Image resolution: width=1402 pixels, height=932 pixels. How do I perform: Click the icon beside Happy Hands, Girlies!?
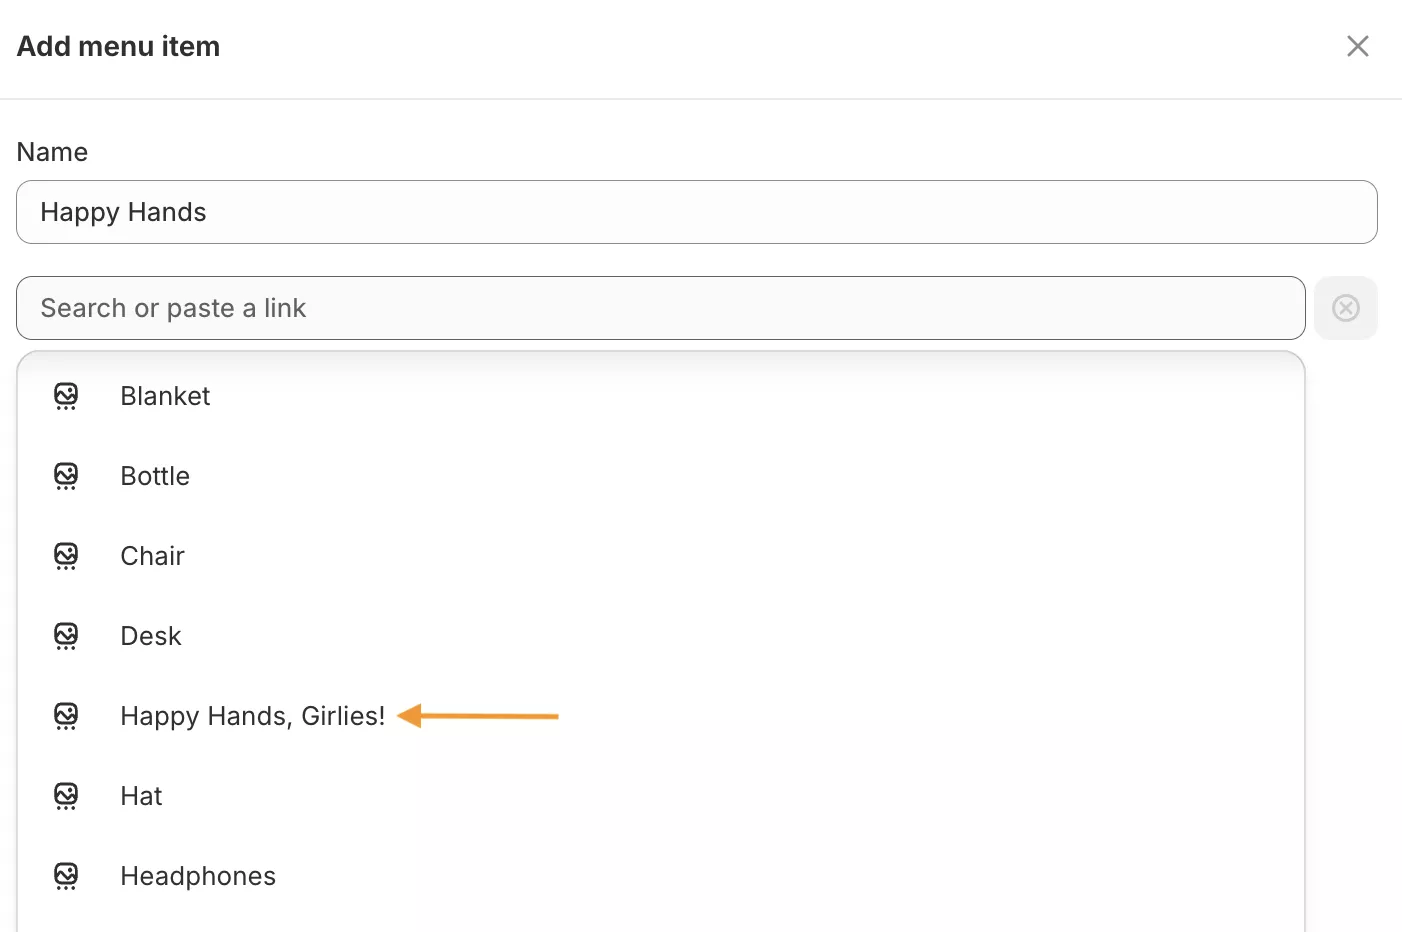[66, 716]
